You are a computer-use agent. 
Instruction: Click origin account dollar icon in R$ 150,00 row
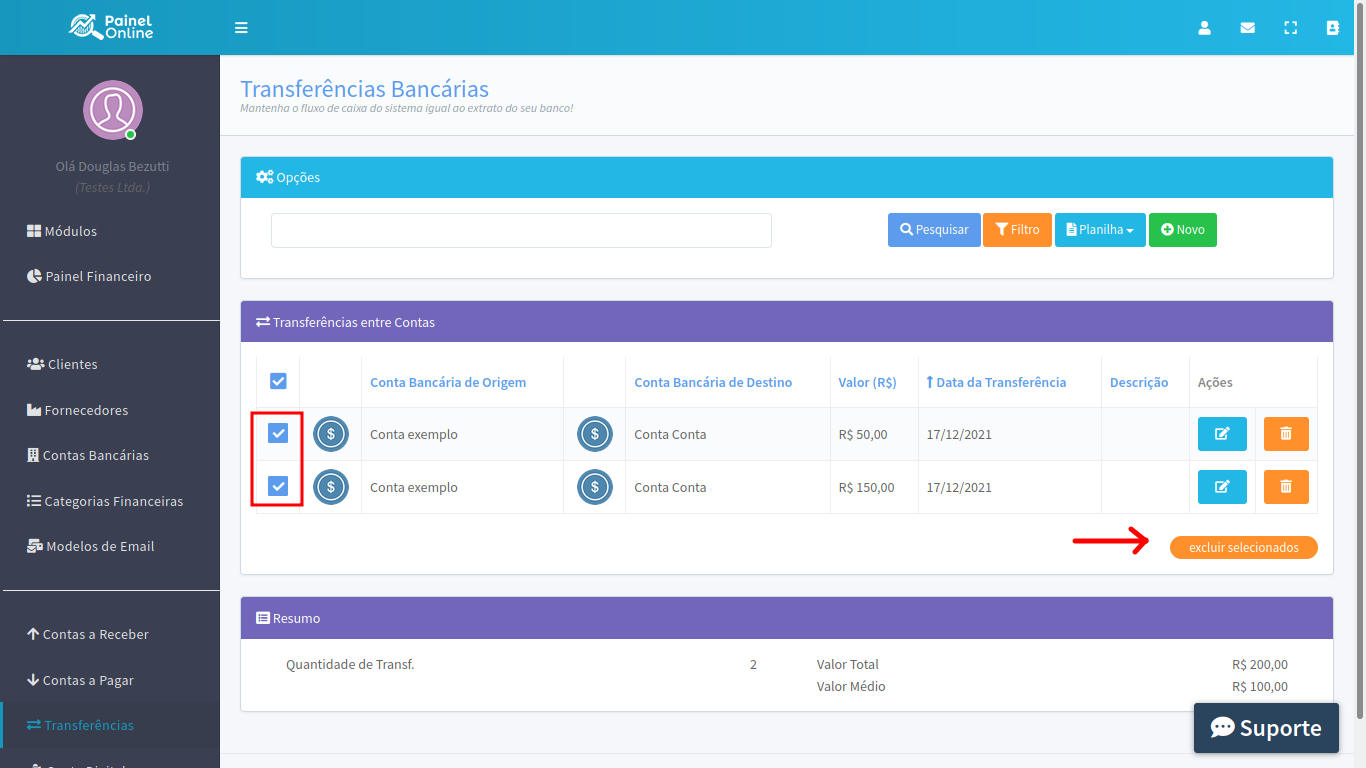tap(331, 487)
